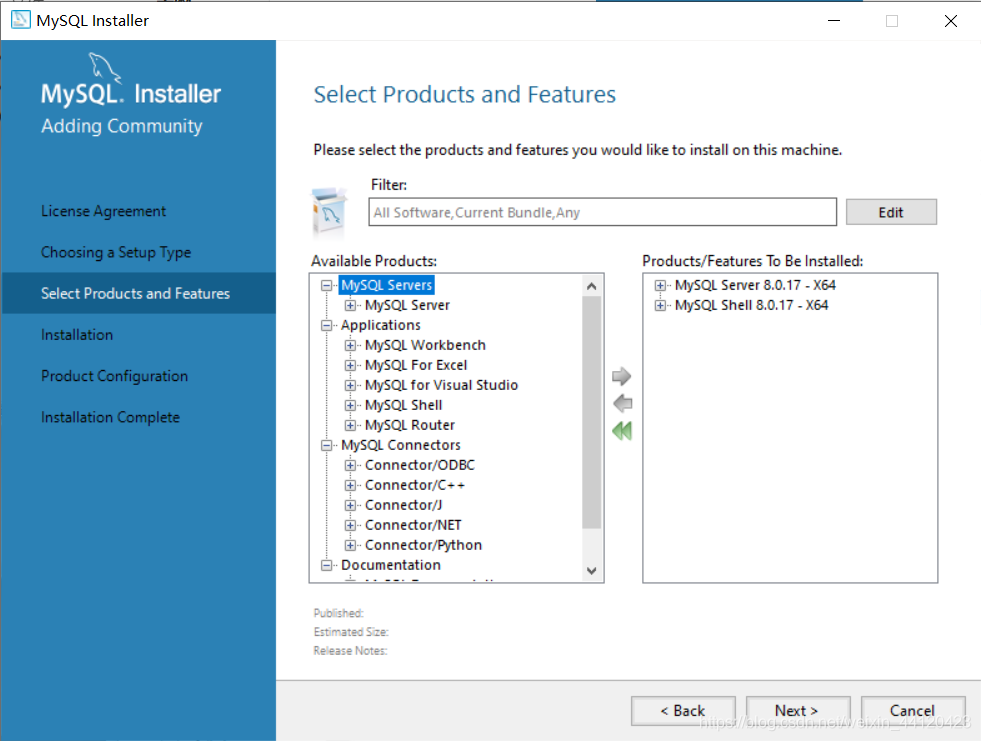Click the remove-product left arrow icon
Viewport: 981px width, 741px height.
(x=623, y=403)
